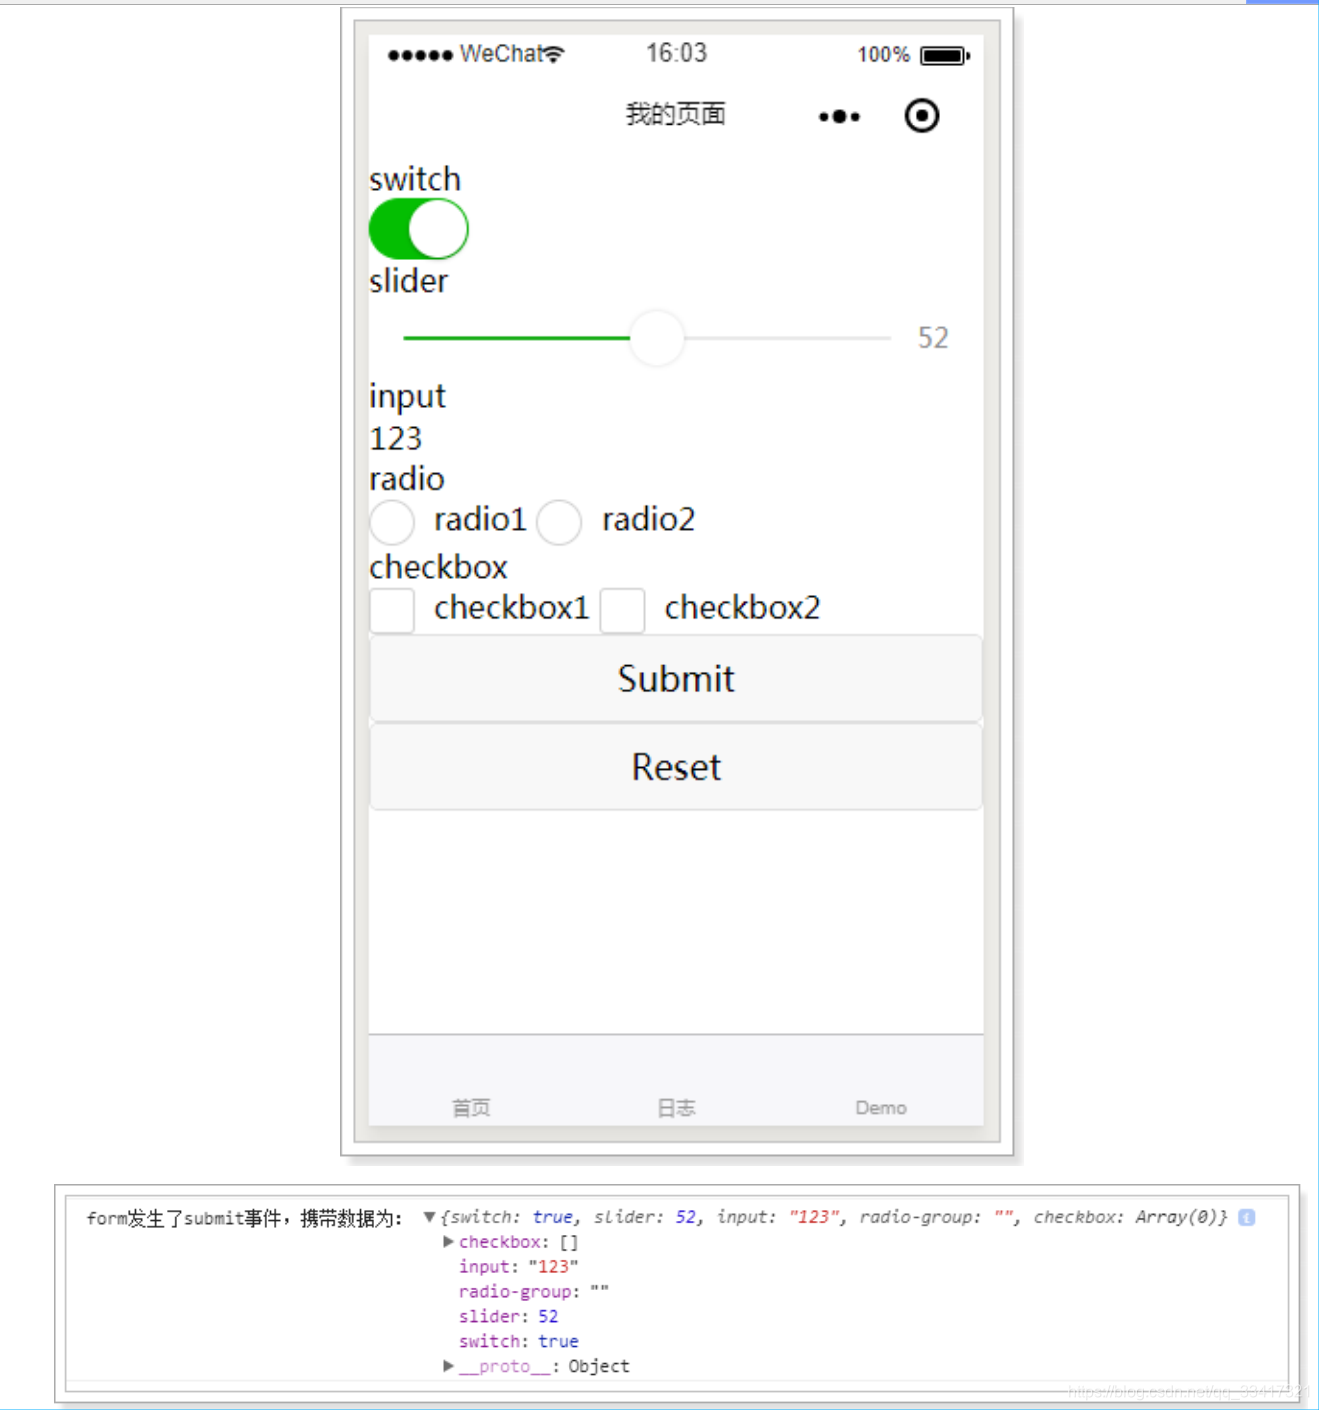This screenshot has width=1319, height=1410.
Task: Click the WeChat carrier label
Action: [x=500, y=53]
